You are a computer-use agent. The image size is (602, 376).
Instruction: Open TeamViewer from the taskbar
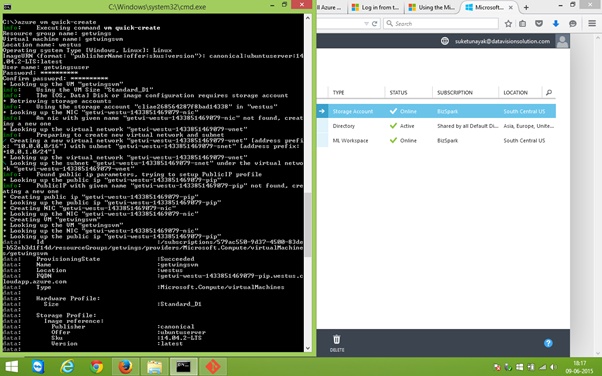click(38, 367)
